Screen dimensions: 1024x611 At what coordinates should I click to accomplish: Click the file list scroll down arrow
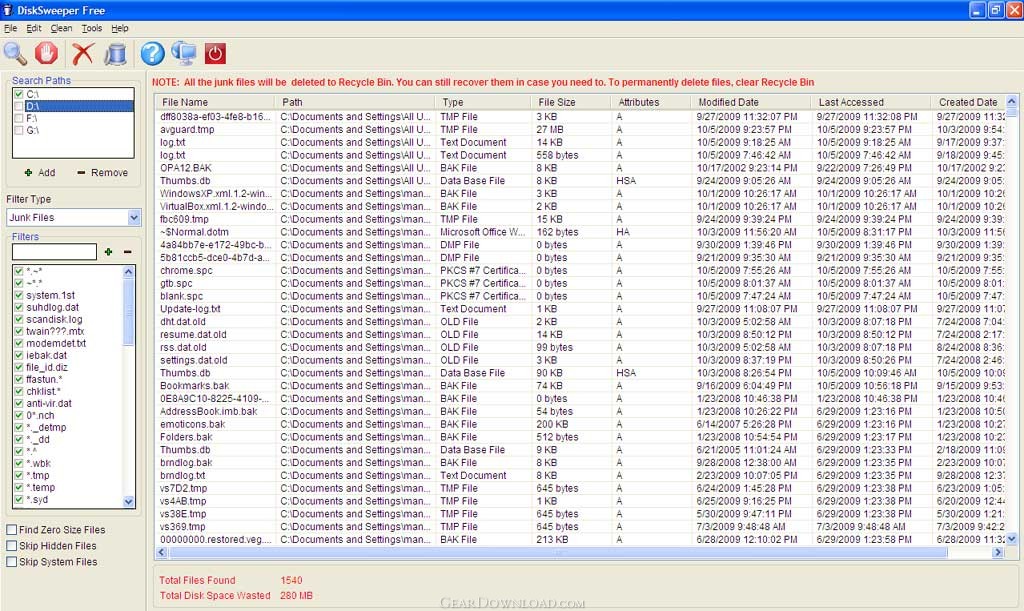[x=1012, y=539]
